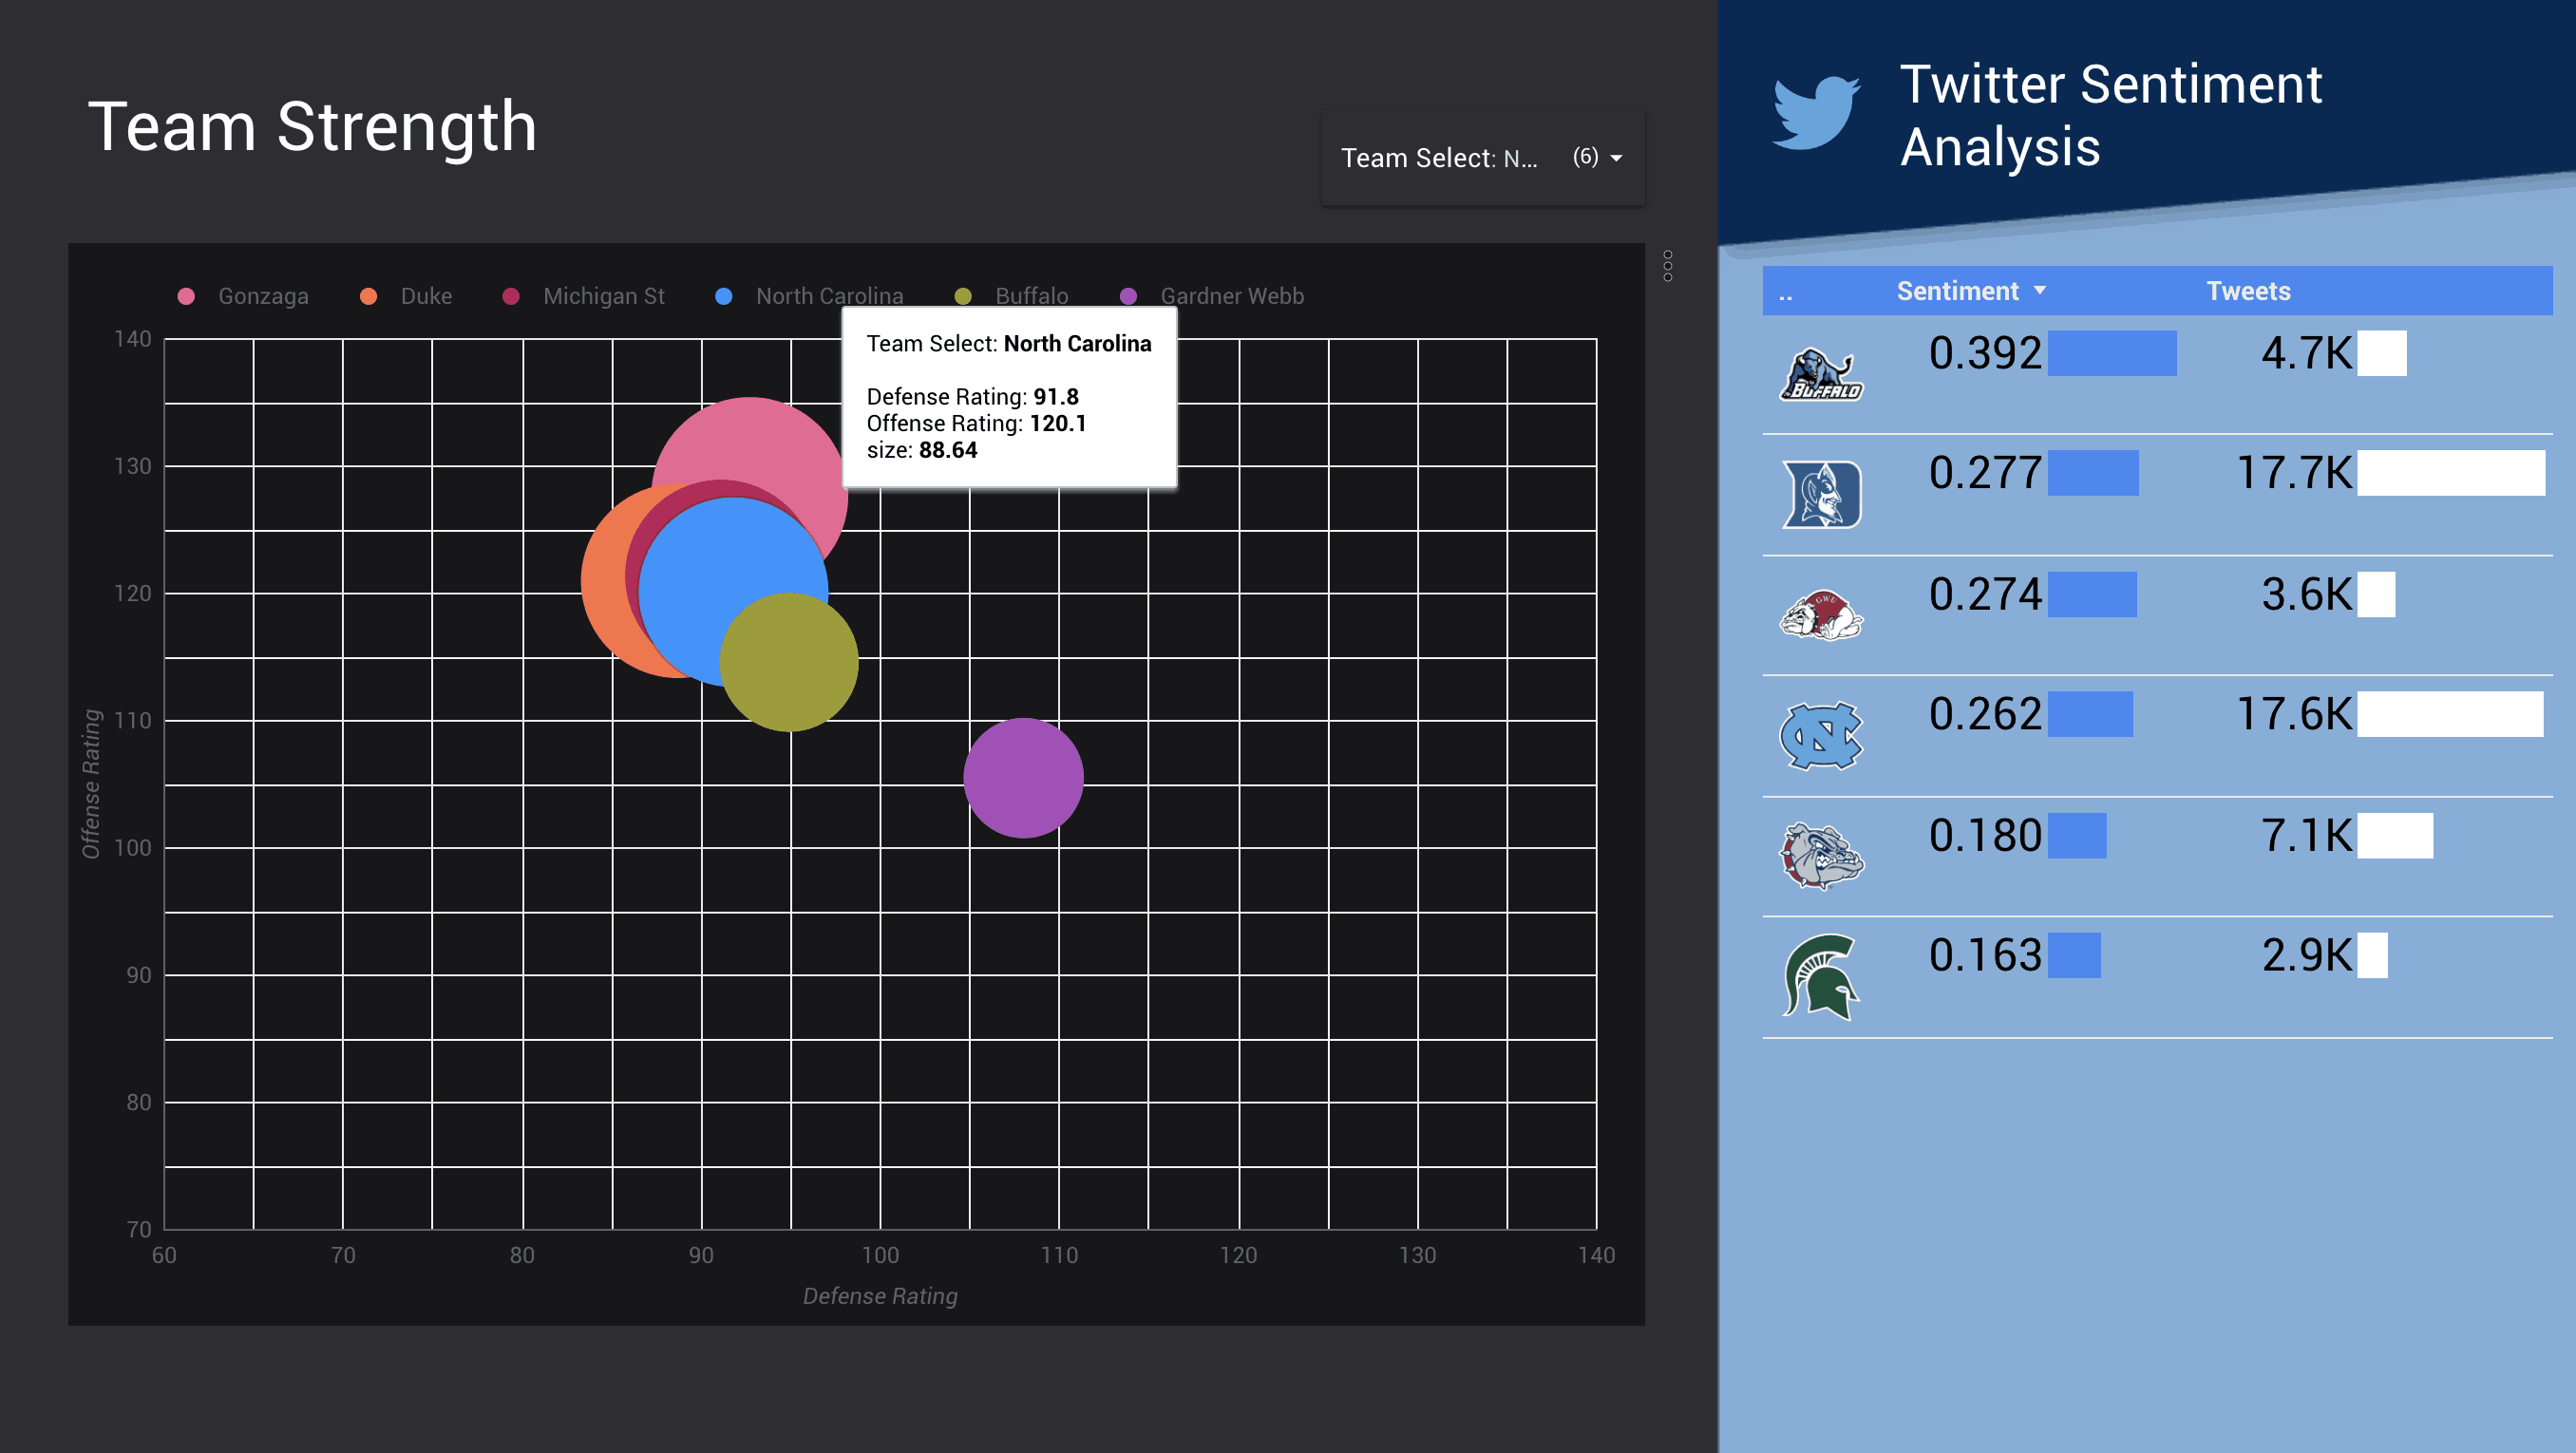The width and height of the screenshot is (2576, 1453).
Task: Click tweet count 3.6K
Action: 2306,594
